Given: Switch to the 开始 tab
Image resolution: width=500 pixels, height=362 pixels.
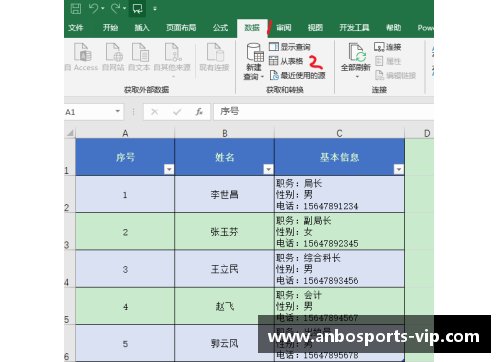Looking at the screenshot, I should point(110,28).
